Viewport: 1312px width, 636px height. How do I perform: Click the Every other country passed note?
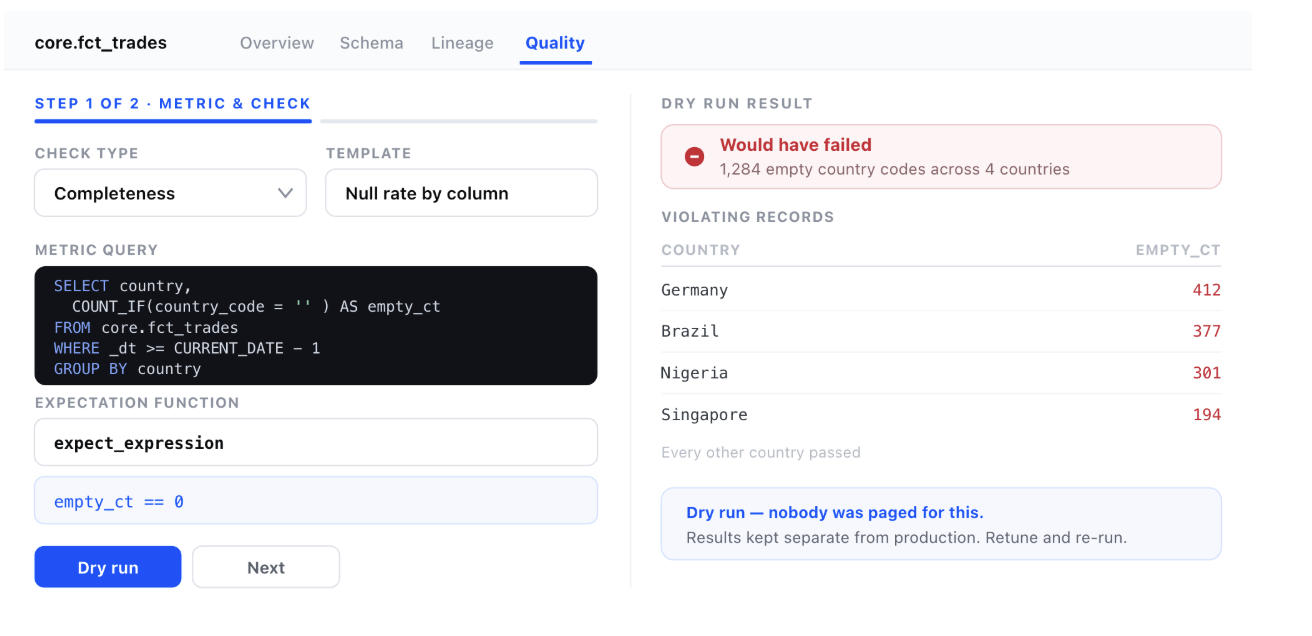[x=761, y=452]
